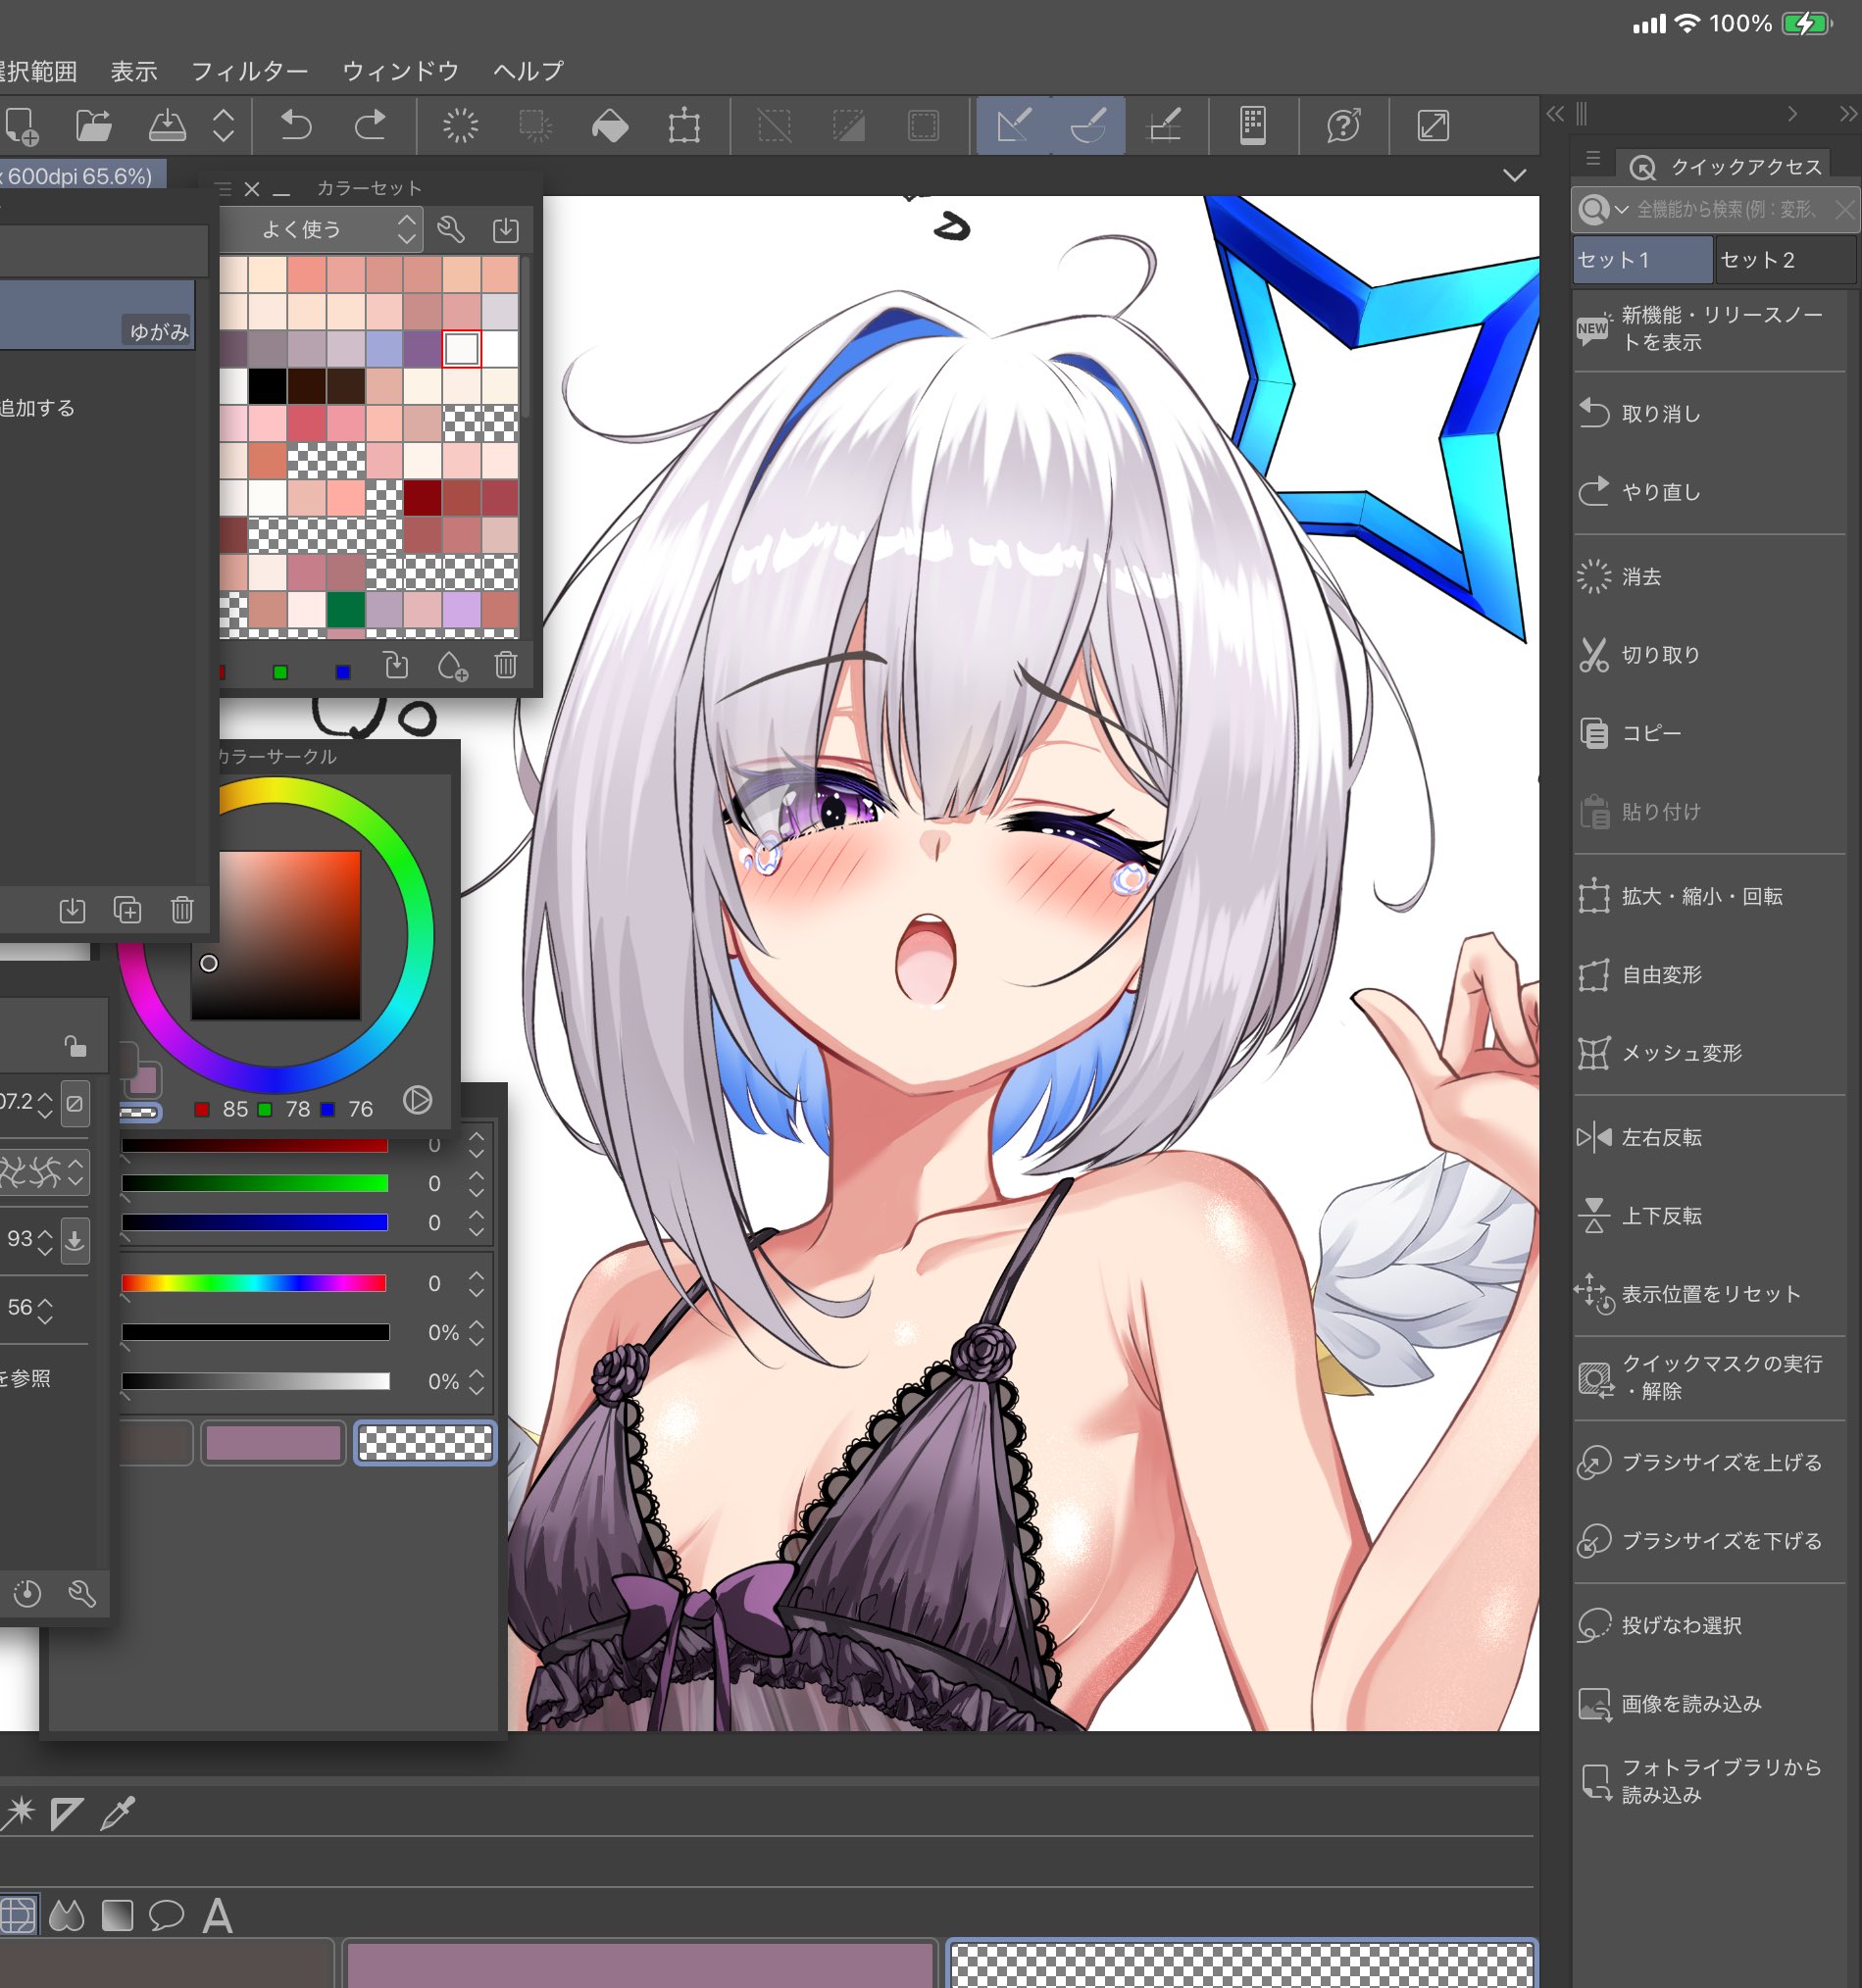
Task: Click the wrench icon in Color Set panel
Action: (x=451, y=230)
